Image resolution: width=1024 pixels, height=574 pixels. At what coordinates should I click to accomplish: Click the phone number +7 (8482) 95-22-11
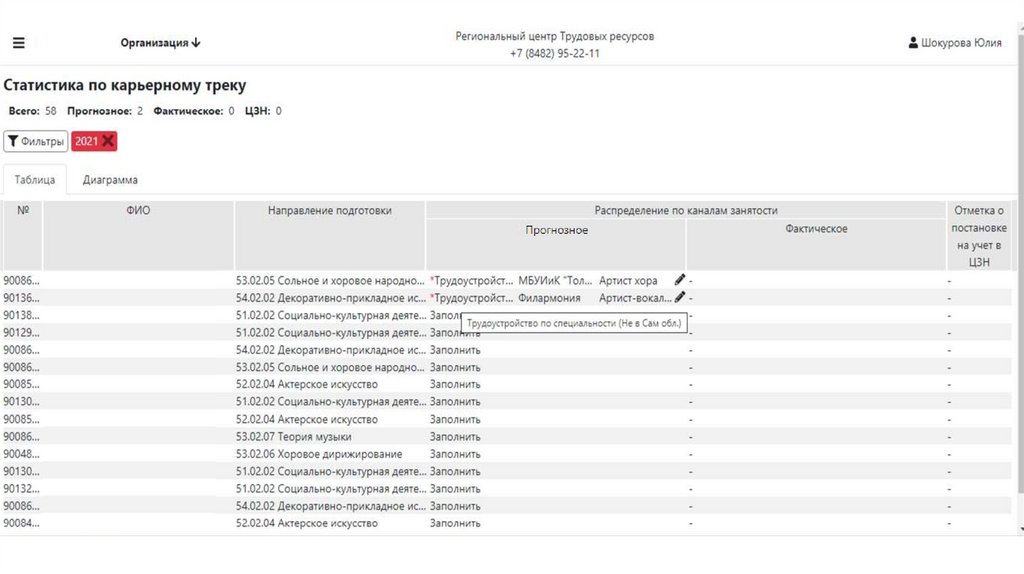[555, 54]
